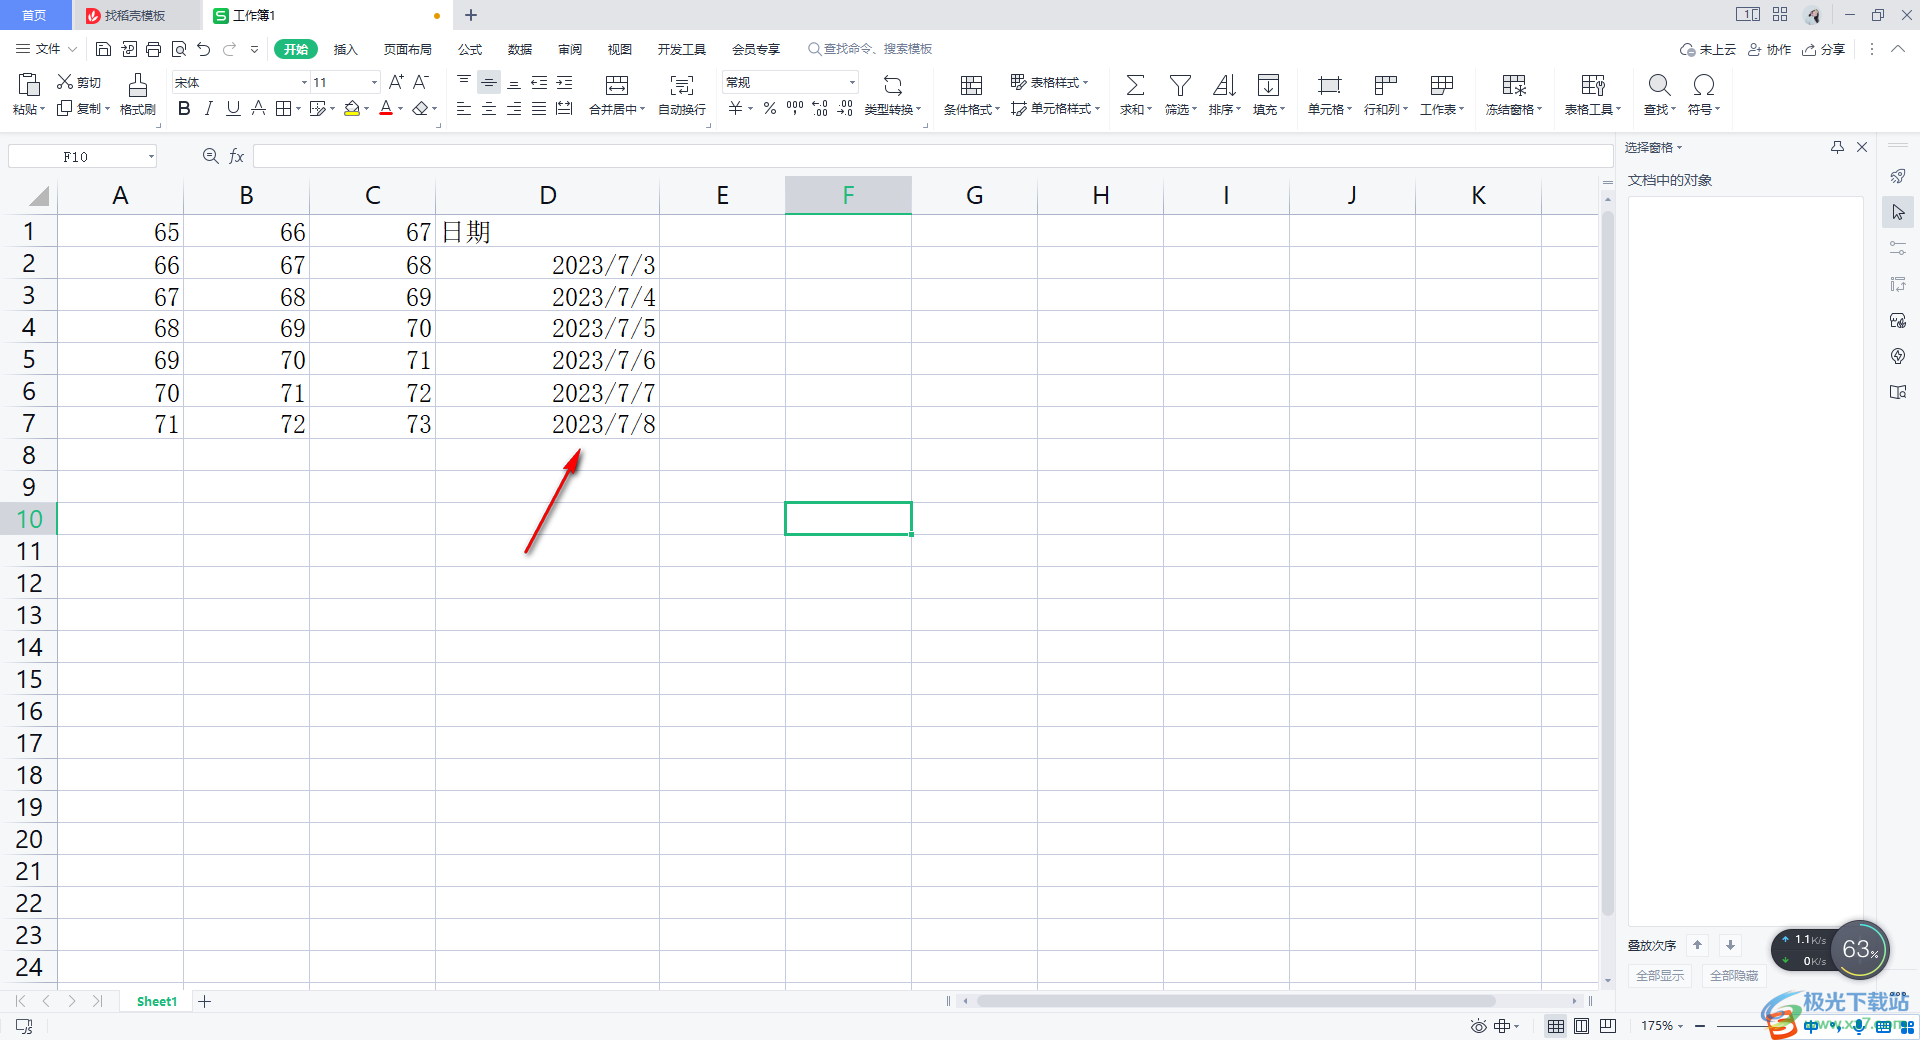Set top vertical alignment
1920x1040 pixels.
(x=464, y=82)
